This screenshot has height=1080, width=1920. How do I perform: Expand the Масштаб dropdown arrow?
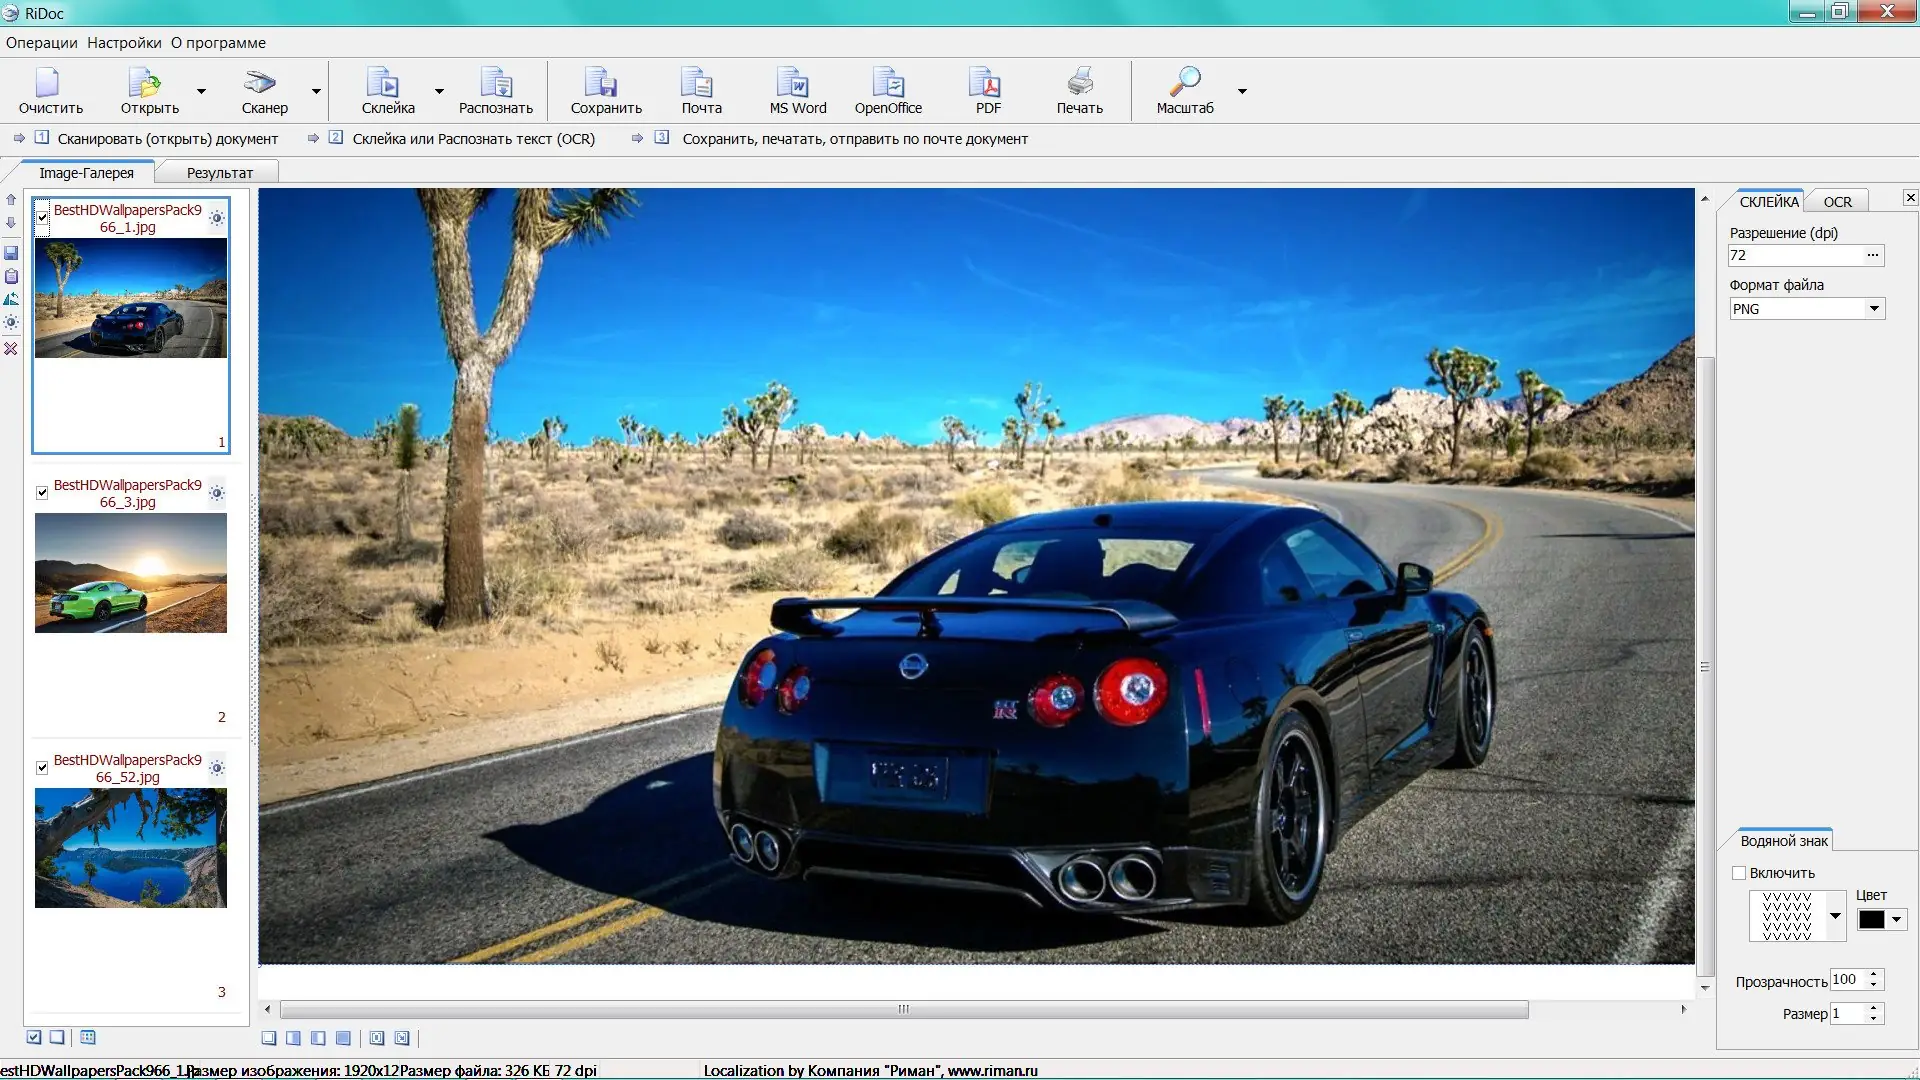pos(1242,91)
